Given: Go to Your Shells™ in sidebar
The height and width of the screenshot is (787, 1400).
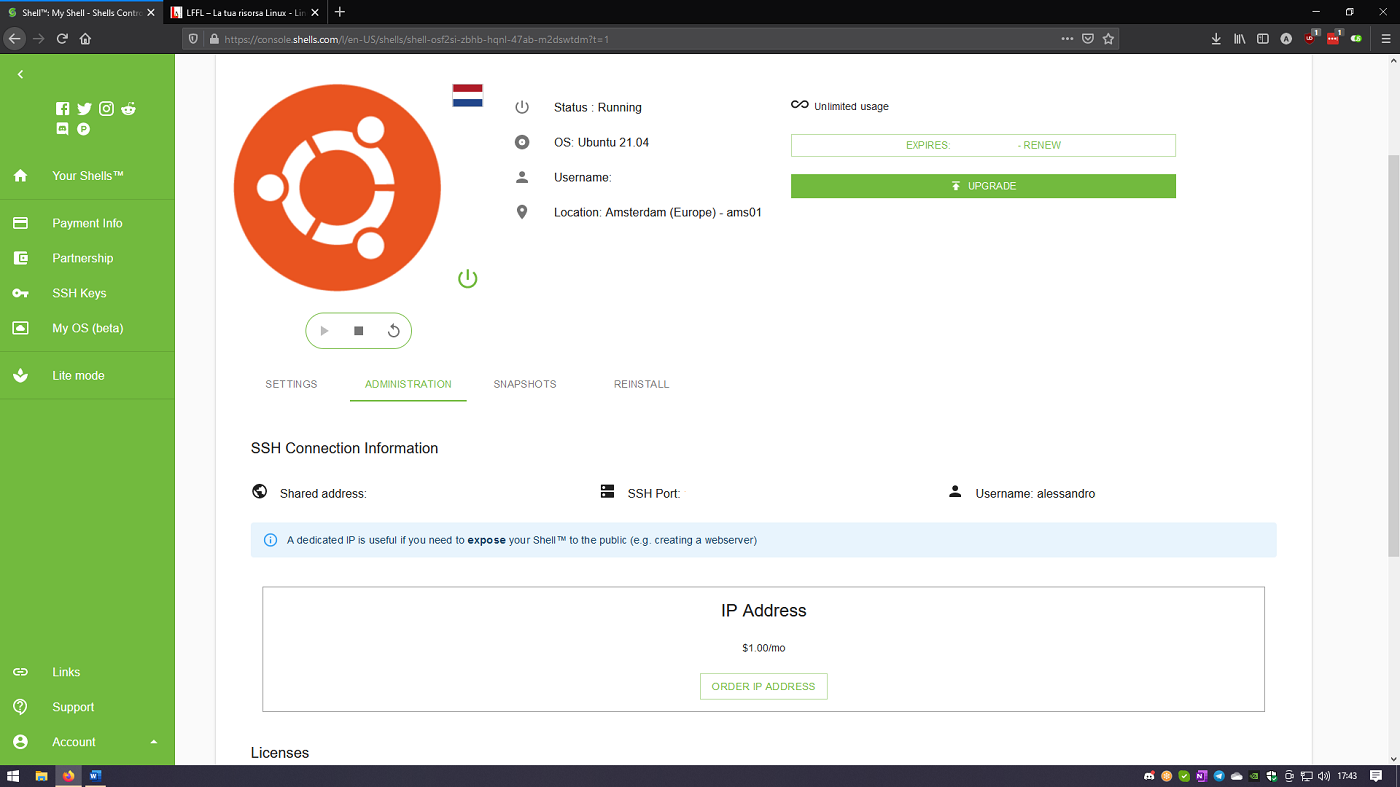Looking at the screenshot, I should [x=87, y=176].
